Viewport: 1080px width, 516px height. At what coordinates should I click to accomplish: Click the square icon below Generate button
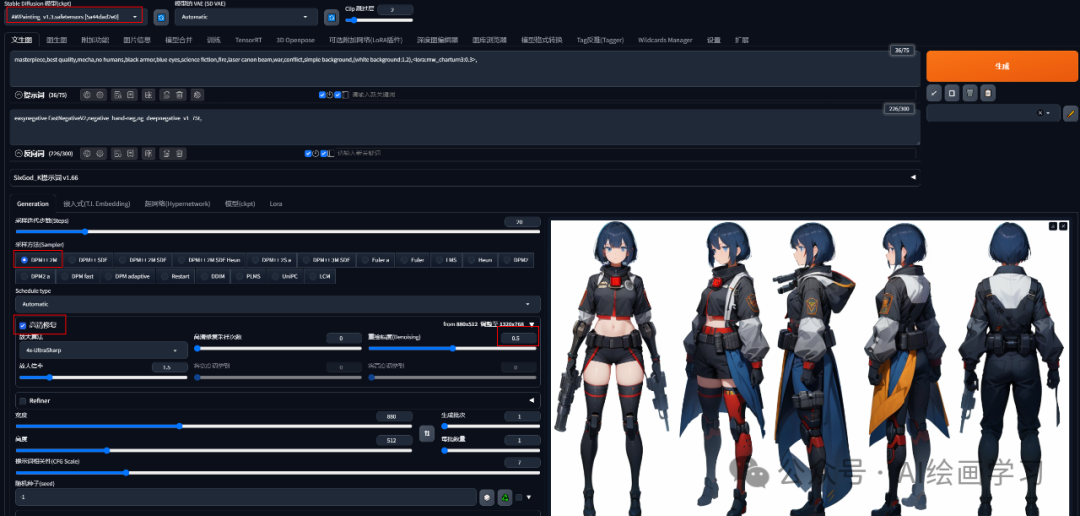pyautogui.click(x=952, y=93)
